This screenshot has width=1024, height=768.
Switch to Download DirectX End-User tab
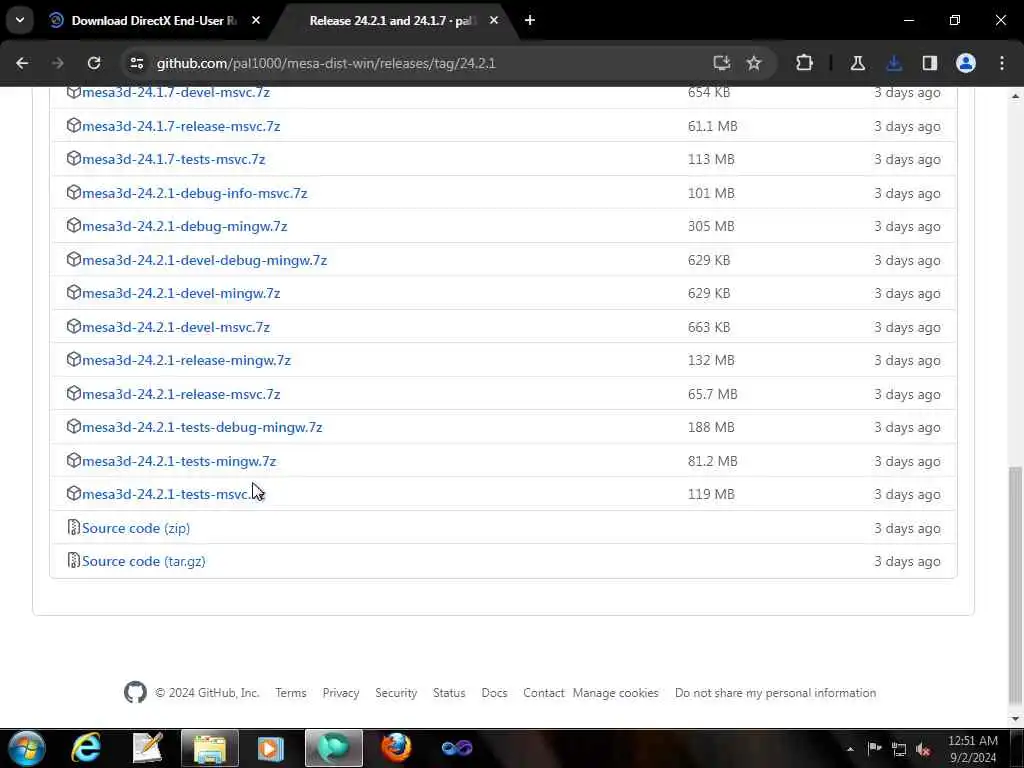click(153, 20)
